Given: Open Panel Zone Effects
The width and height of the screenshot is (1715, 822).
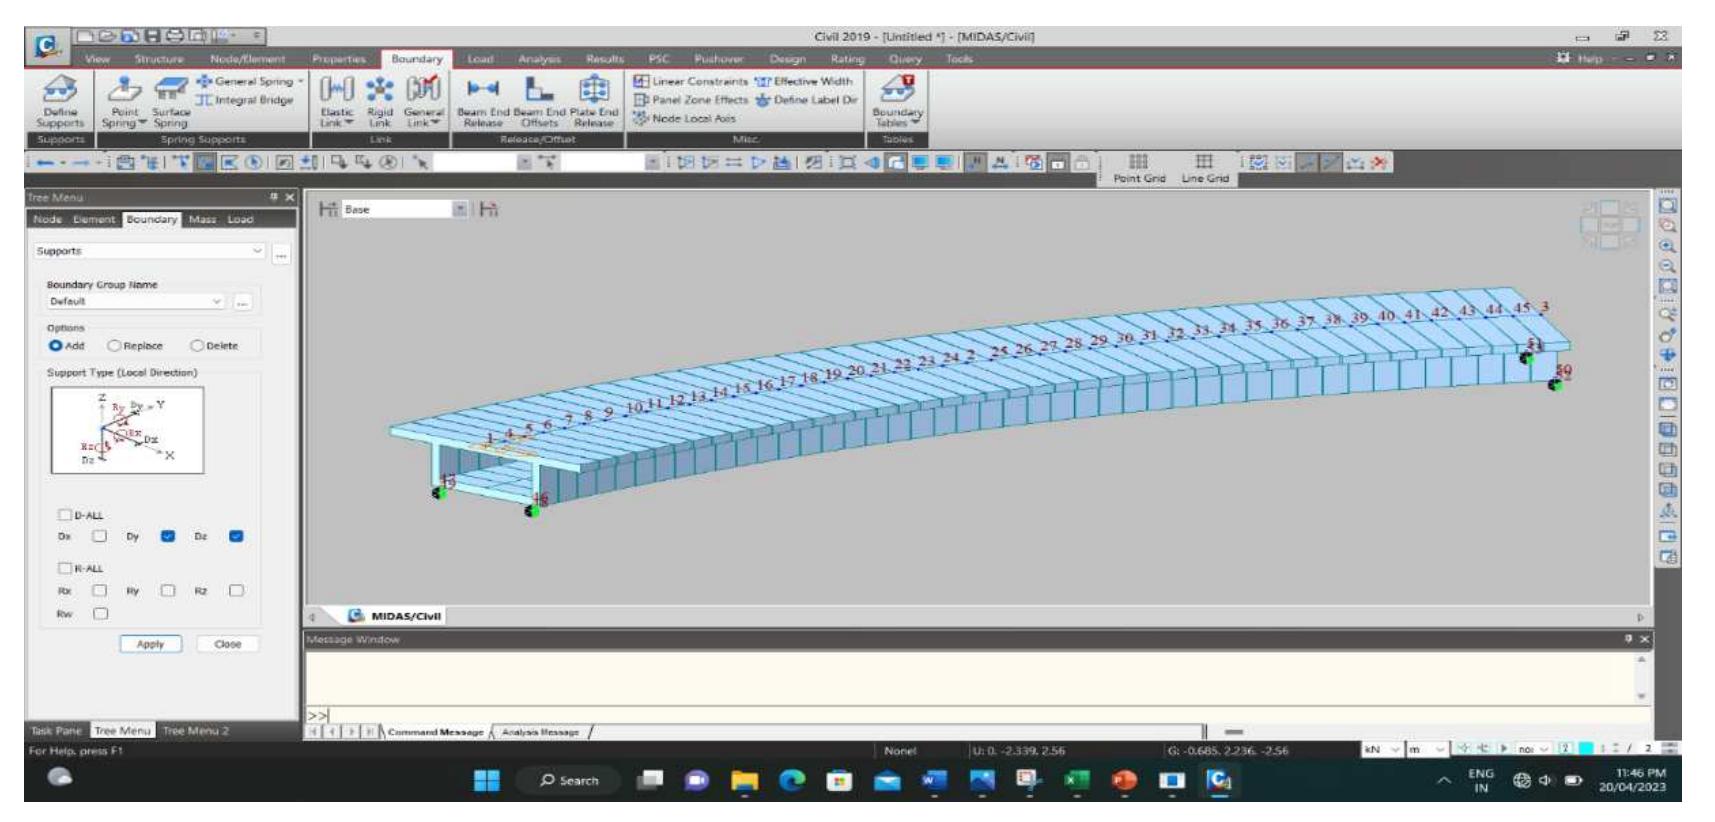Looking at the screenshot, I should click(690, 100).
